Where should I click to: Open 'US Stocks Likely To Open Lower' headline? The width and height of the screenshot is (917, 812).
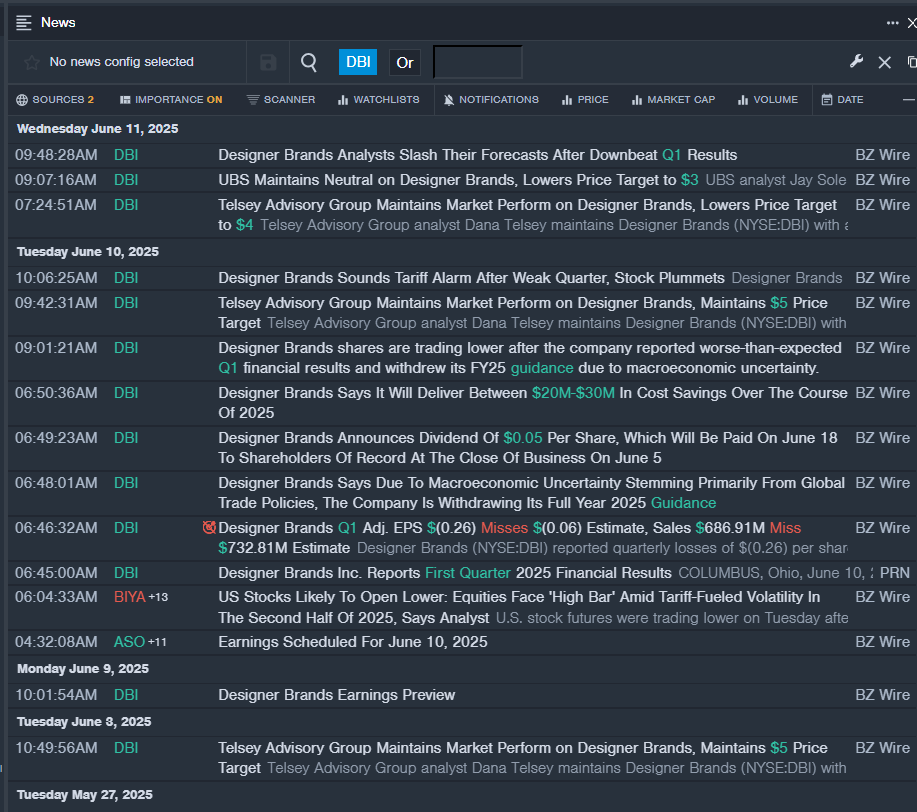(x=519, y=607)
